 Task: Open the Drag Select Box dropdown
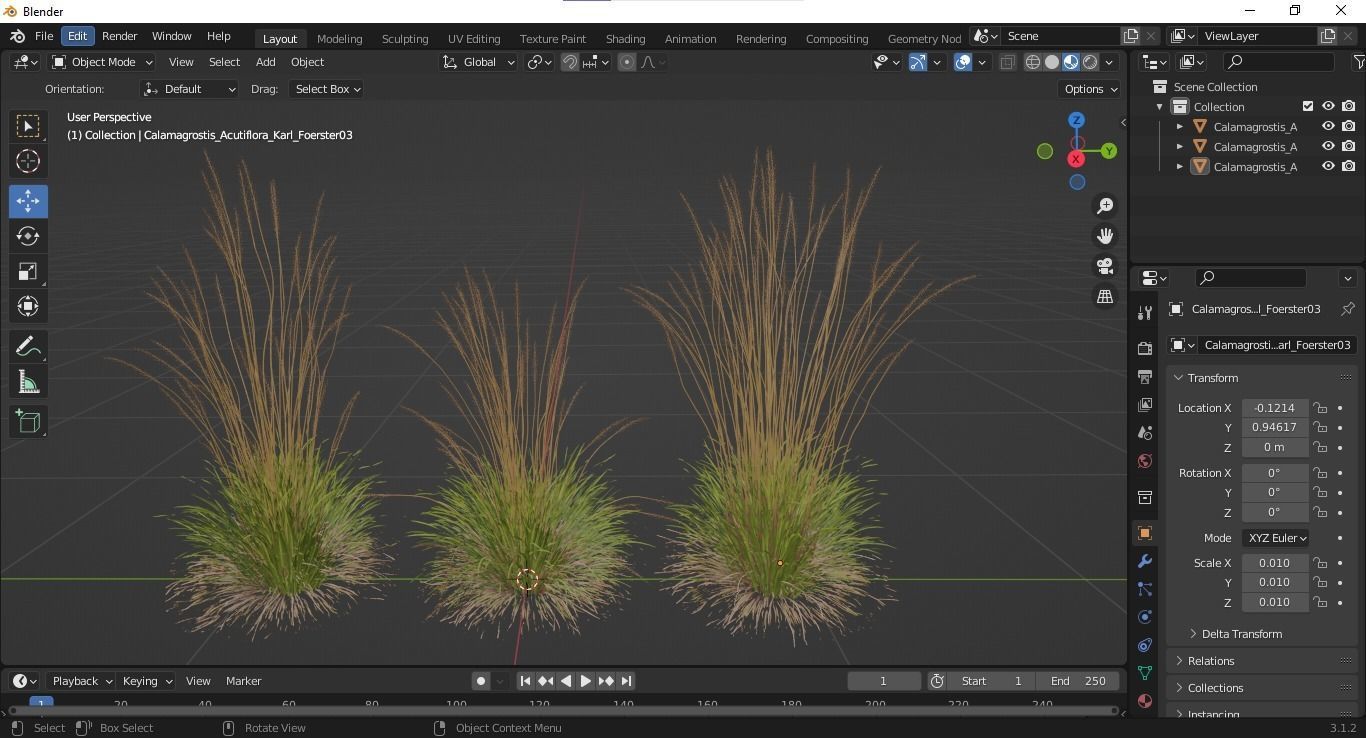pyautogui.click(x=327, y=89)
